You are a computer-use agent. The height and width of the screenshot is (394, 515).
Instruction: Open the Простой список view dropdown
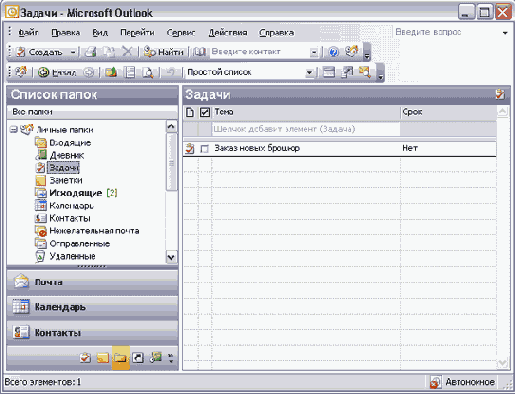coord(310,72)
